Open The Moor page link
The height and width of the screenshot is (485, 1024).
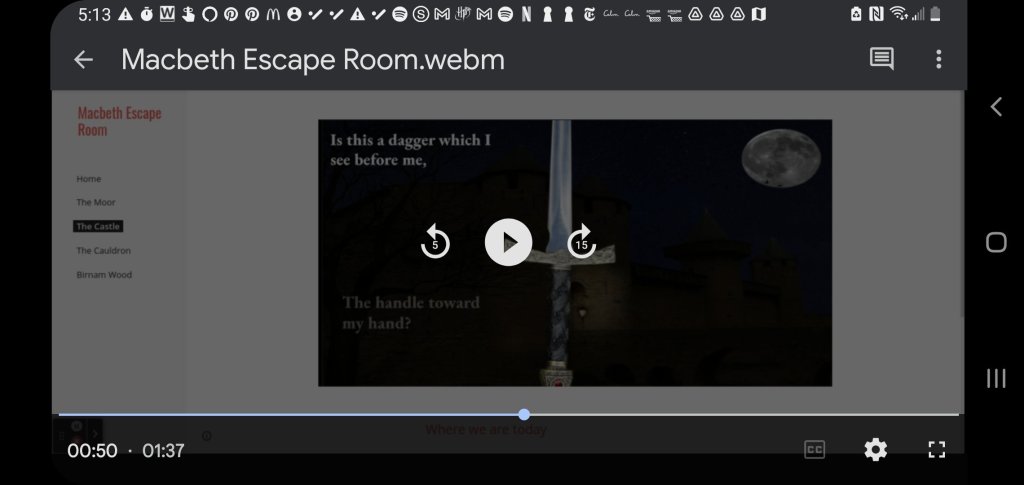pyautogui.click(x=96, y=203)
